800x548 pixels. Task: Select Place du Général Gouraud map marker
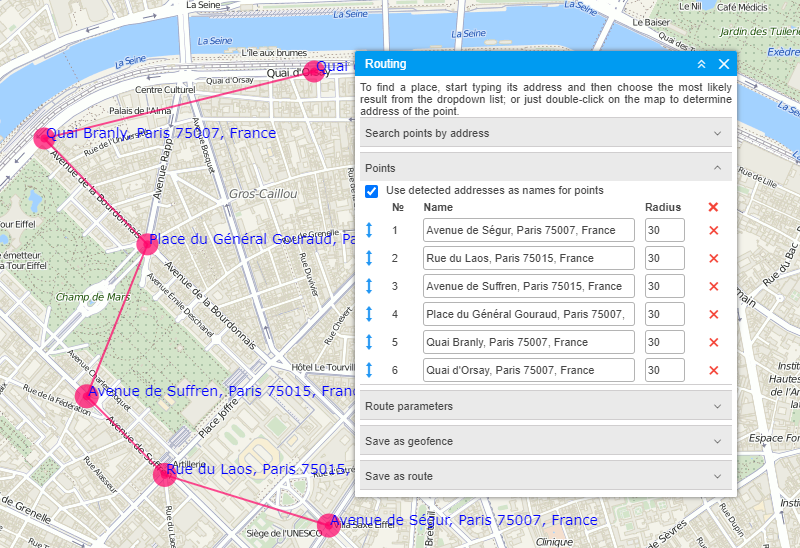(147, 244)
